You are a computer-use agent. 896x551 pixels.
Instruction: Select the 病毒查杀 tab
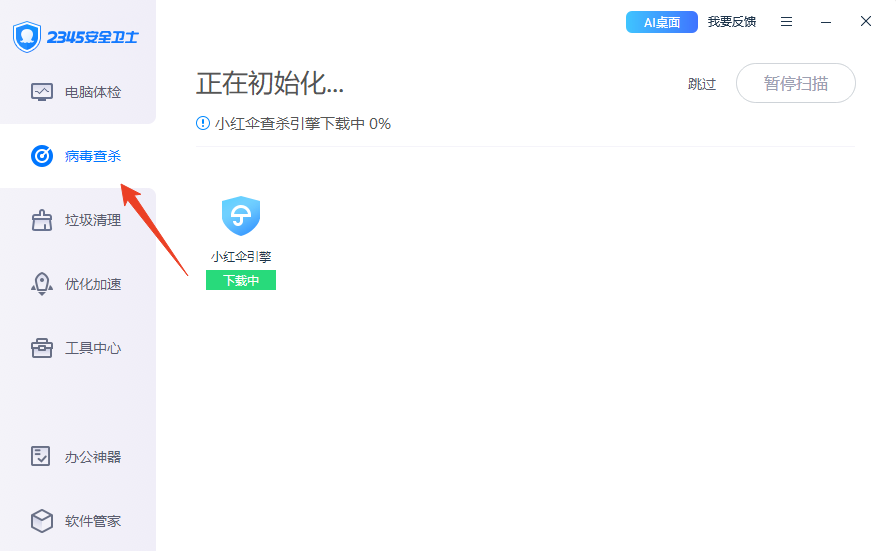(78, 156)
